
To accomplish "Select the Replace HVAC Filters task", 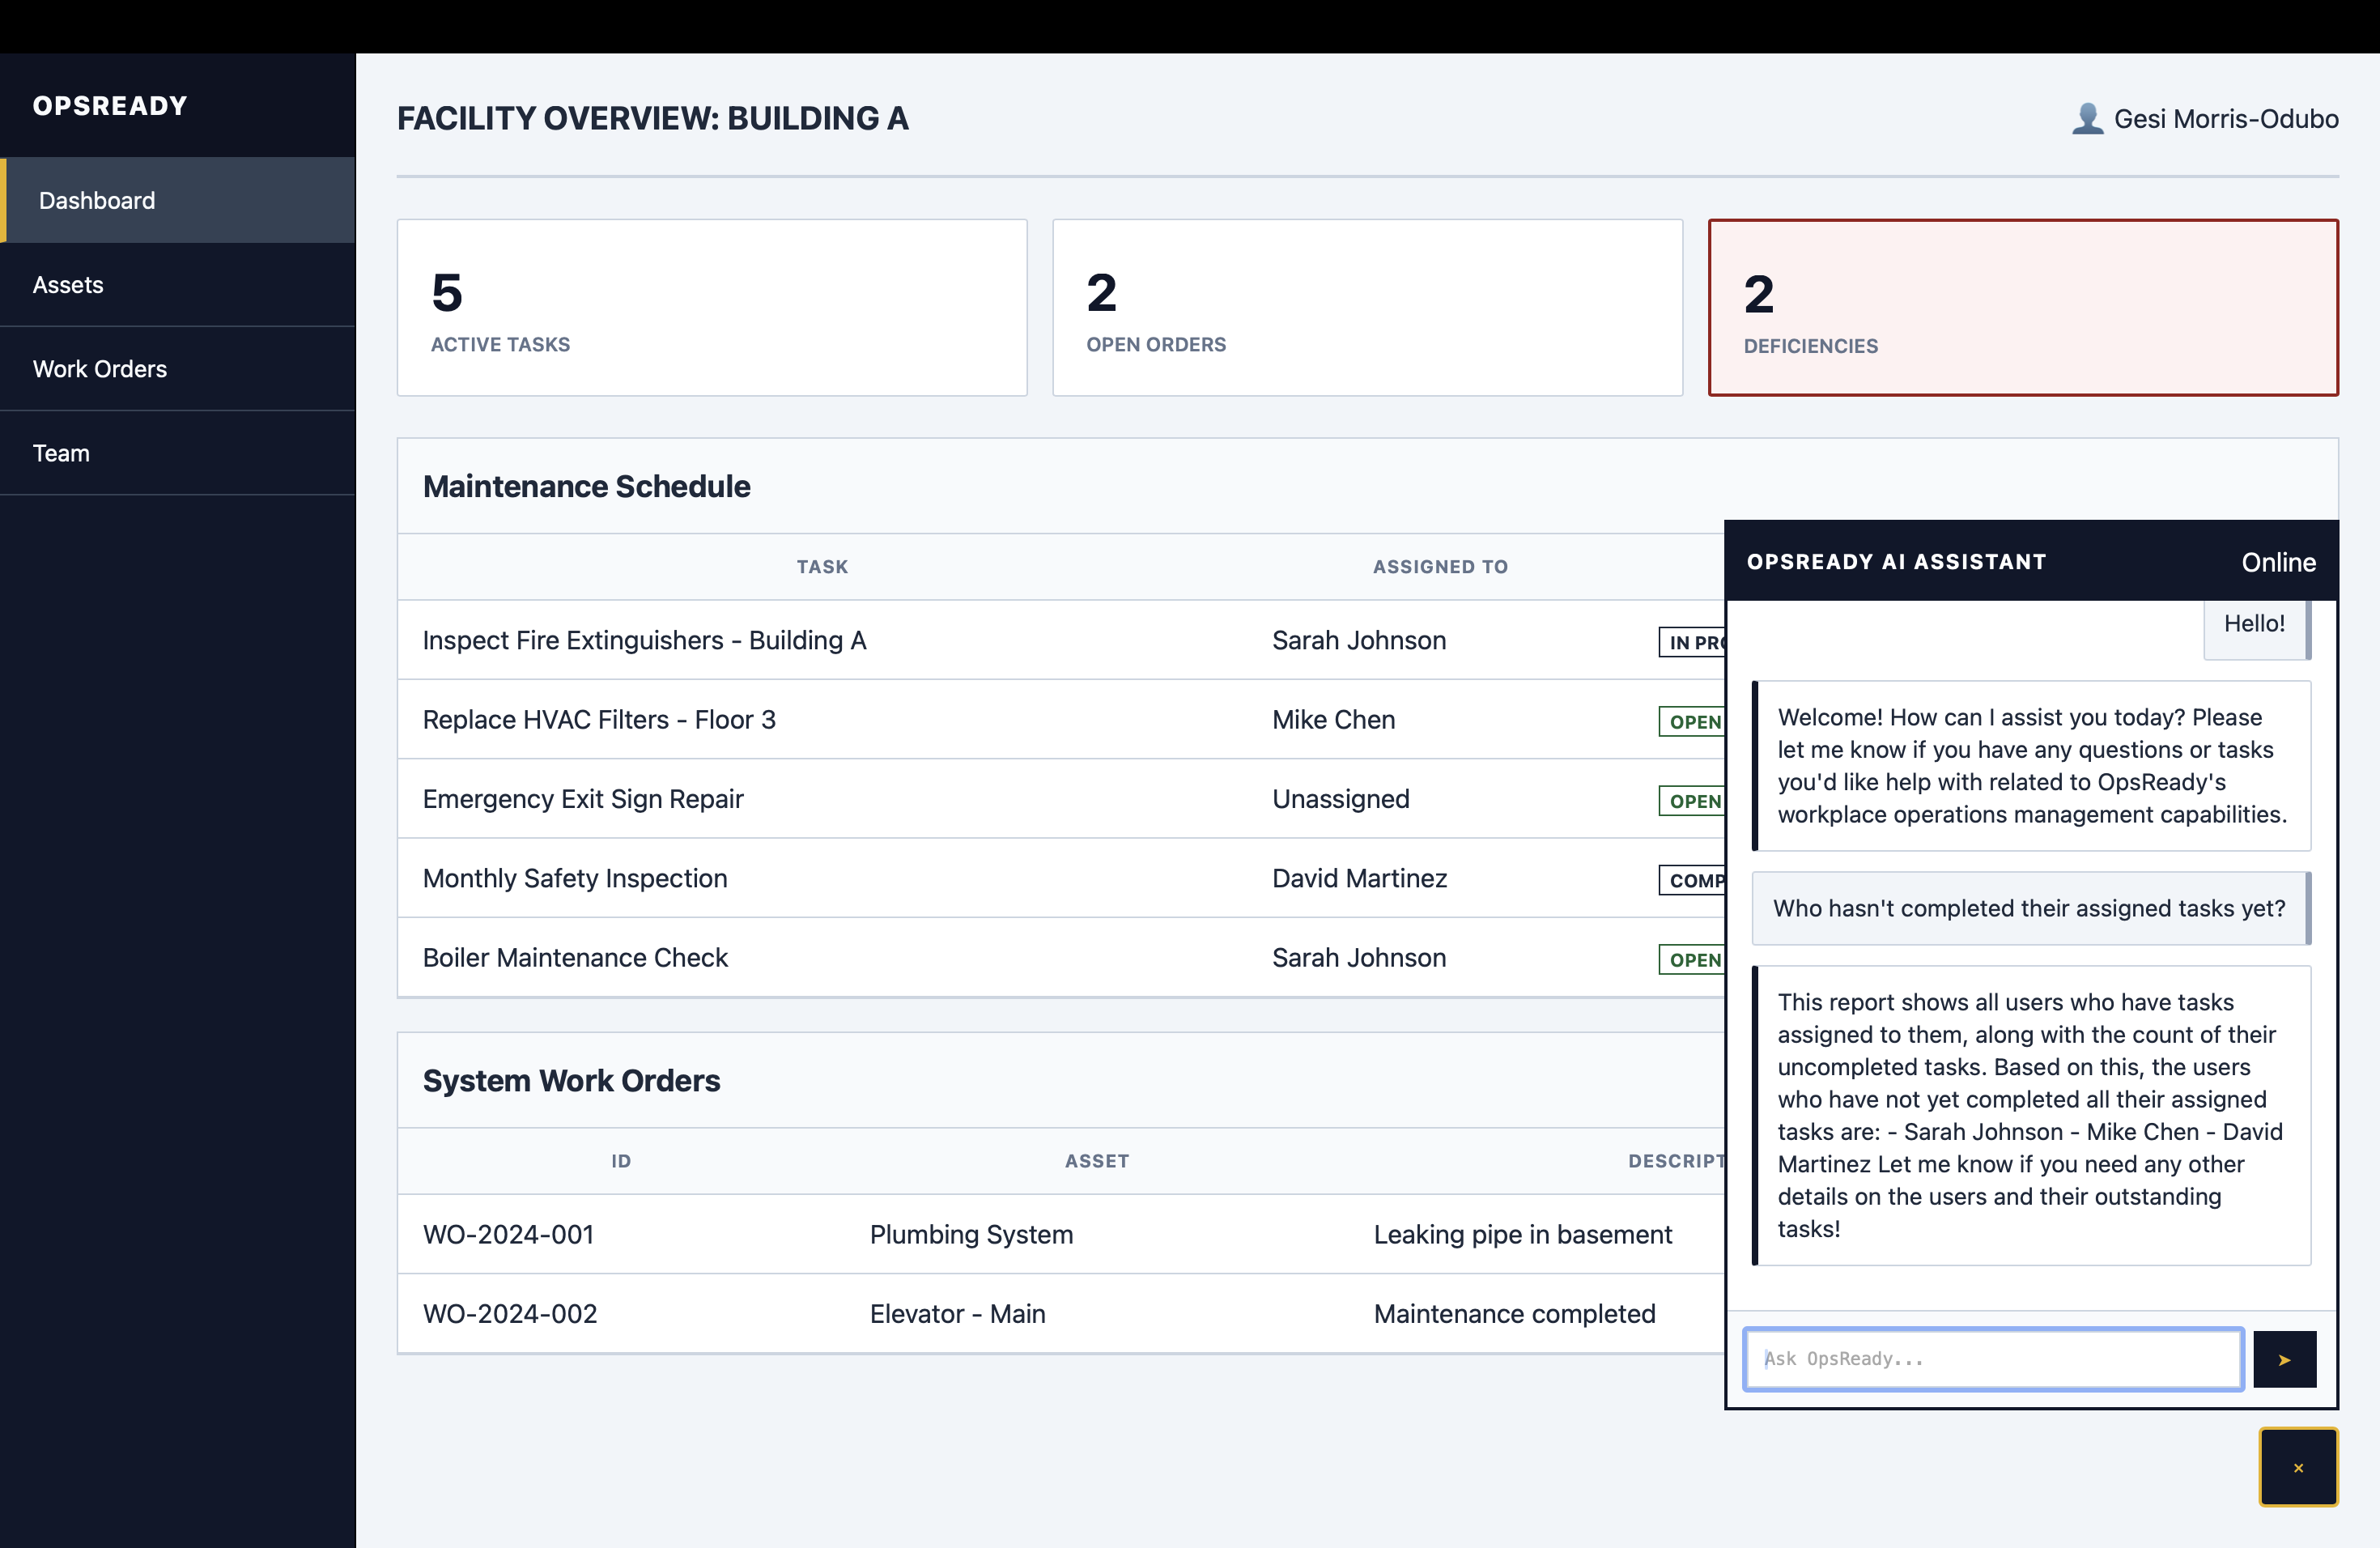I will point(599,720).
